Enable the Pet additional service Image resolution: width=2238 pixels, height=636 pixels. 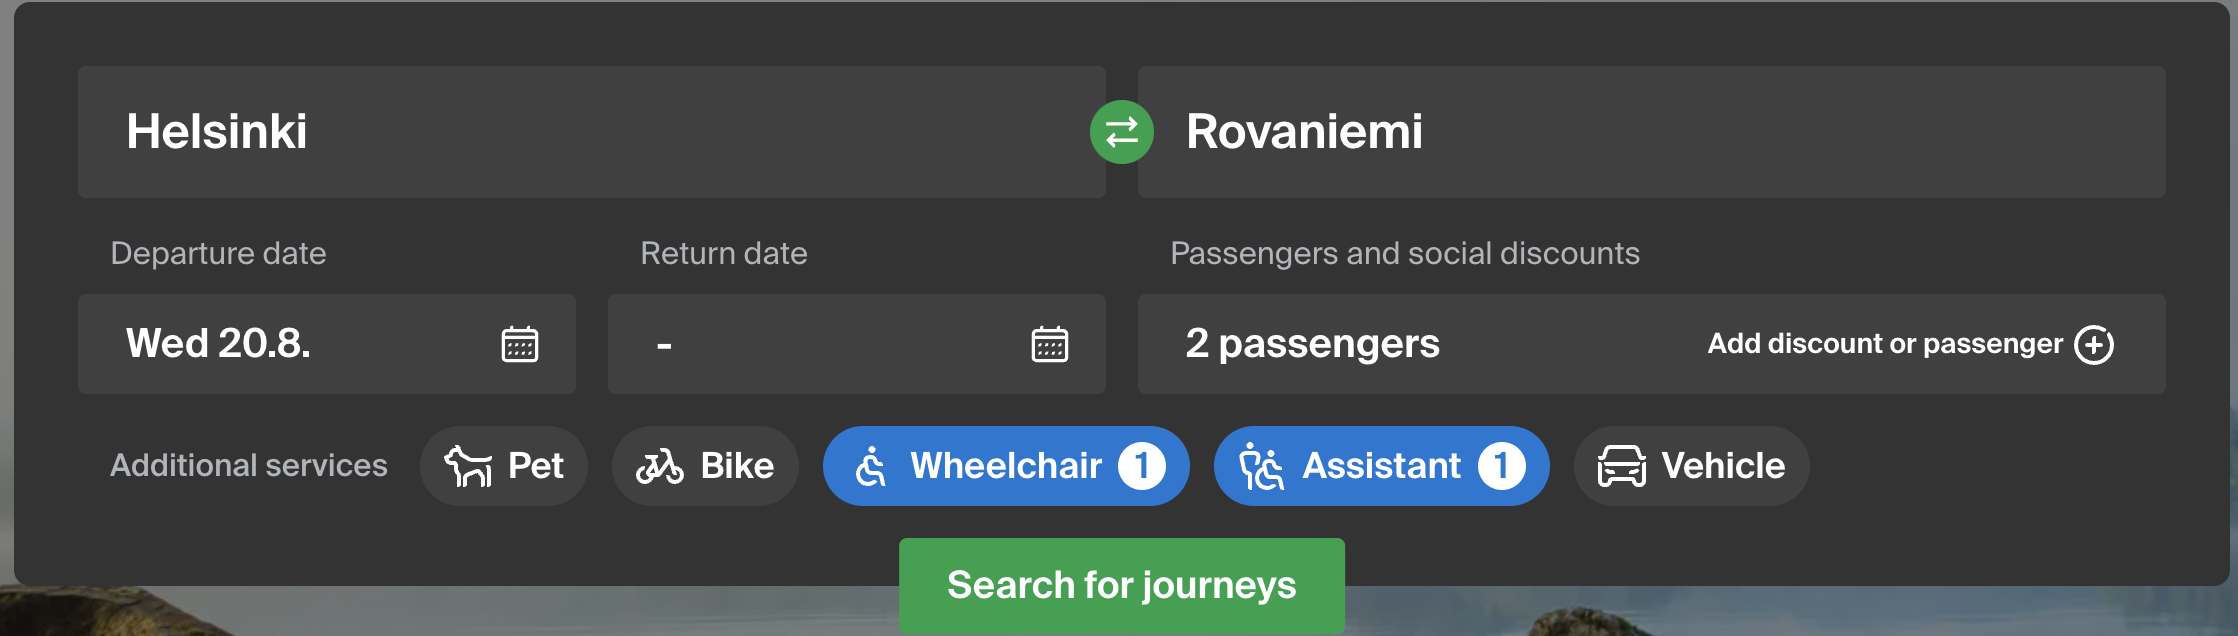tap(504, 466)
